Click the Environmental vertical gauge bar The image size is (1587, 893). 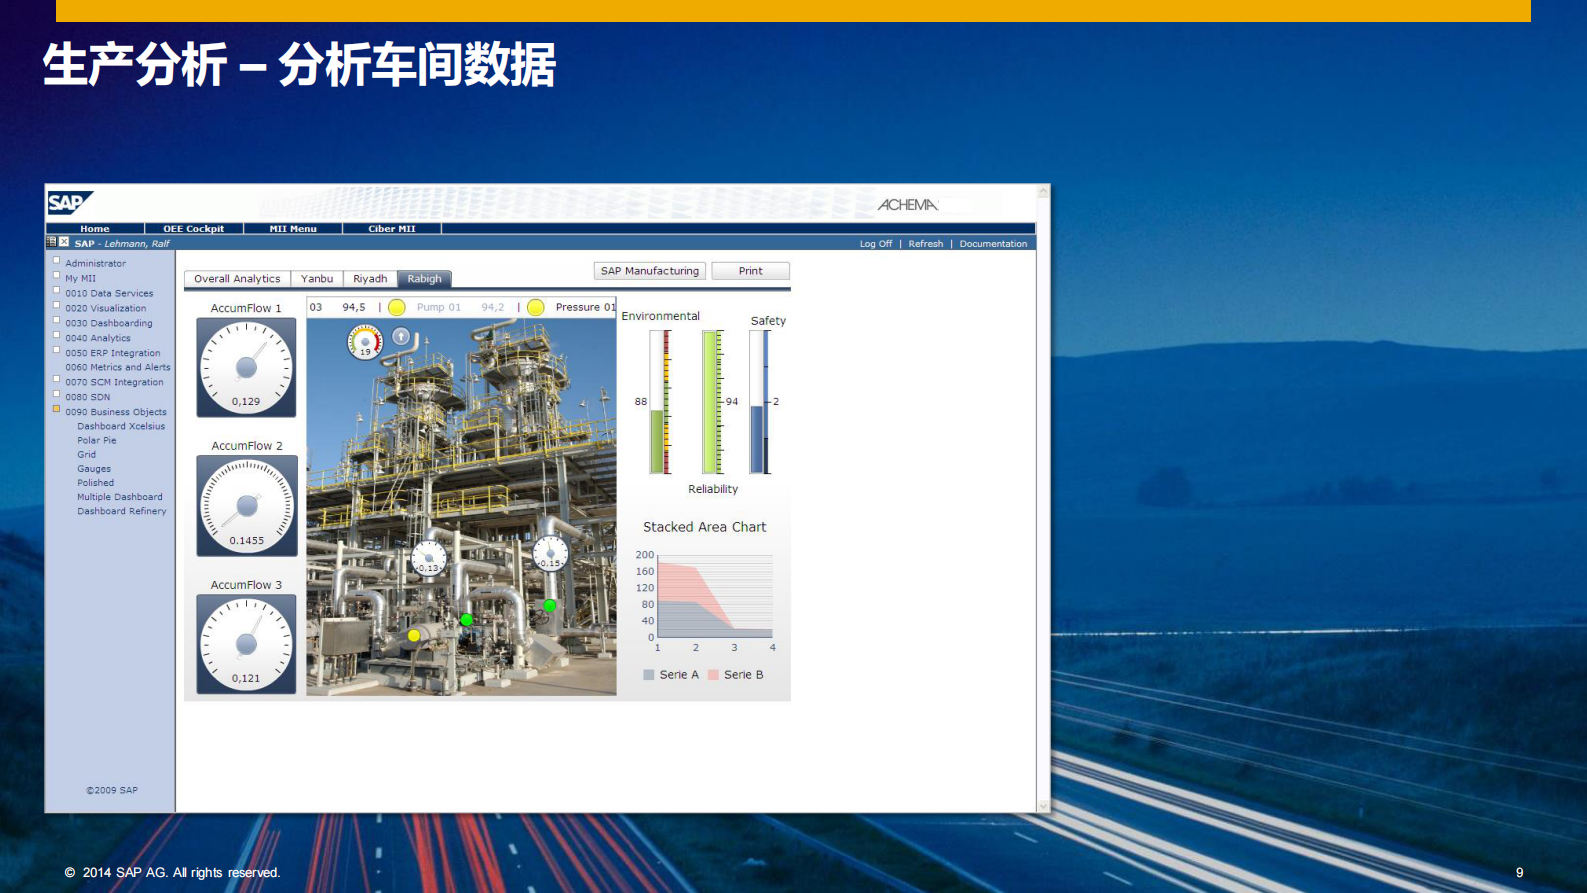[x=660, y=402]
